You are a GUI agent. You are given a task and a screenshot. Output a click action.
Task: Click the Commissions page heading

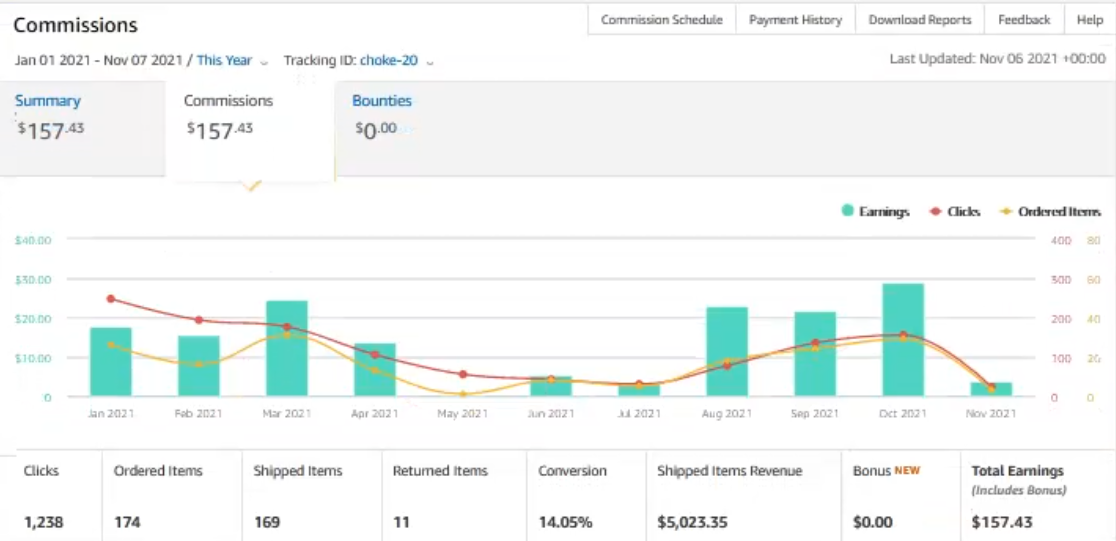(x=75, y=25)
